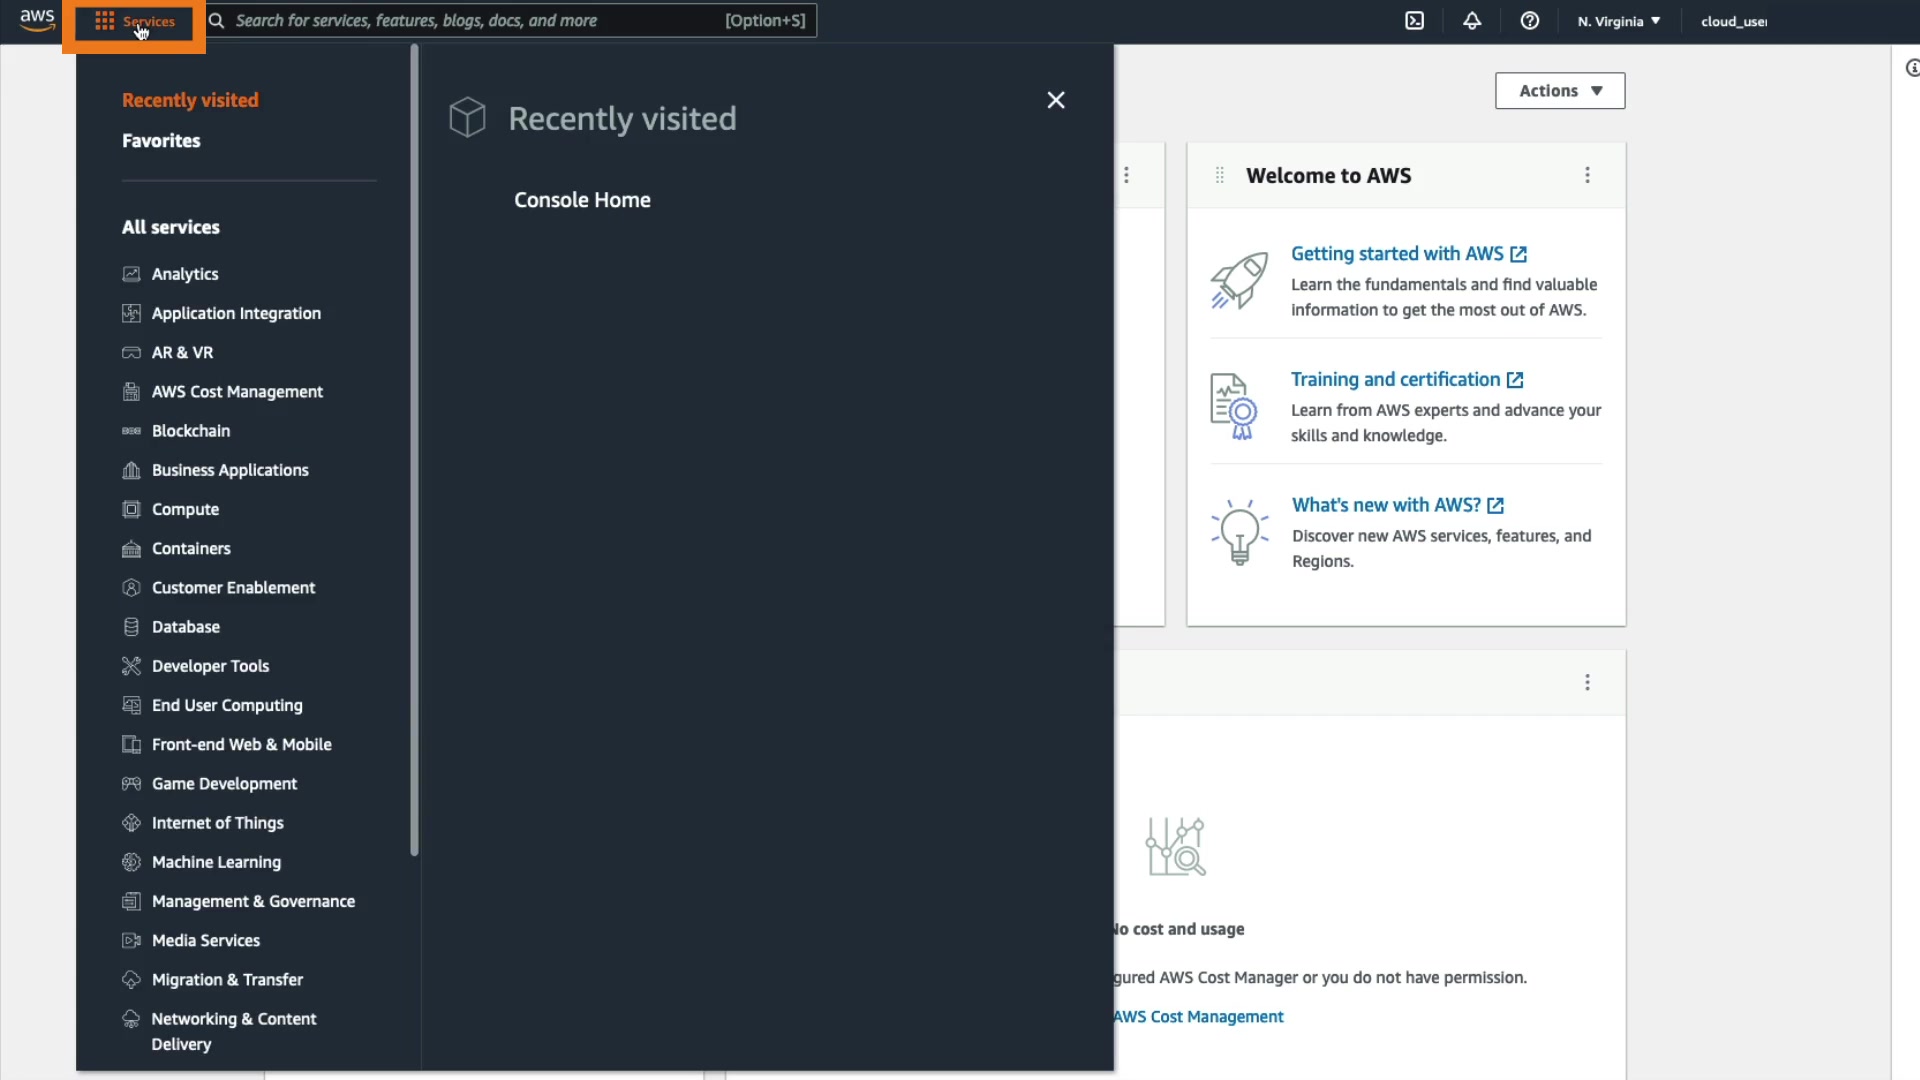Expand the N. Virginia region dropdown
The image size is (1920, 1080).
(x=1618, y=21)
